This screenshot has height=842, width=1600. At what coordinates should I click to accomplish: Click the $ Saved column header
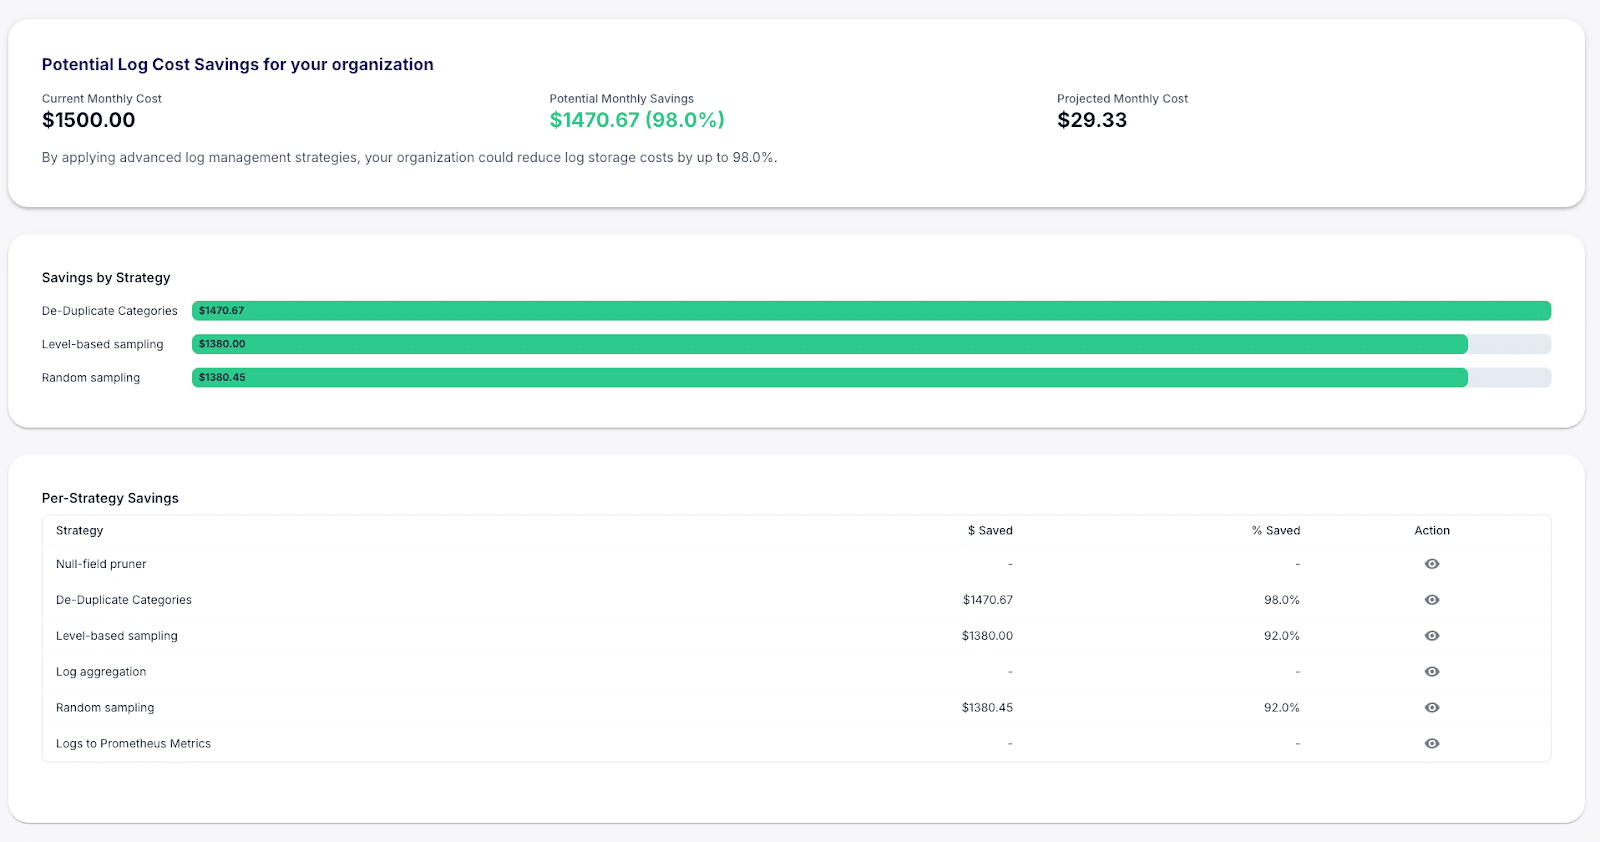point(990,531)
